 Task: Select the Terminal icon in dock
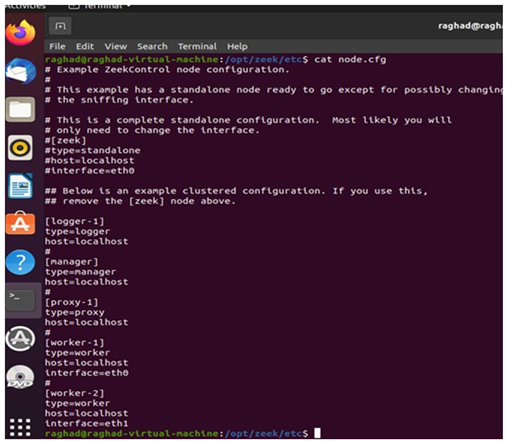21,300
